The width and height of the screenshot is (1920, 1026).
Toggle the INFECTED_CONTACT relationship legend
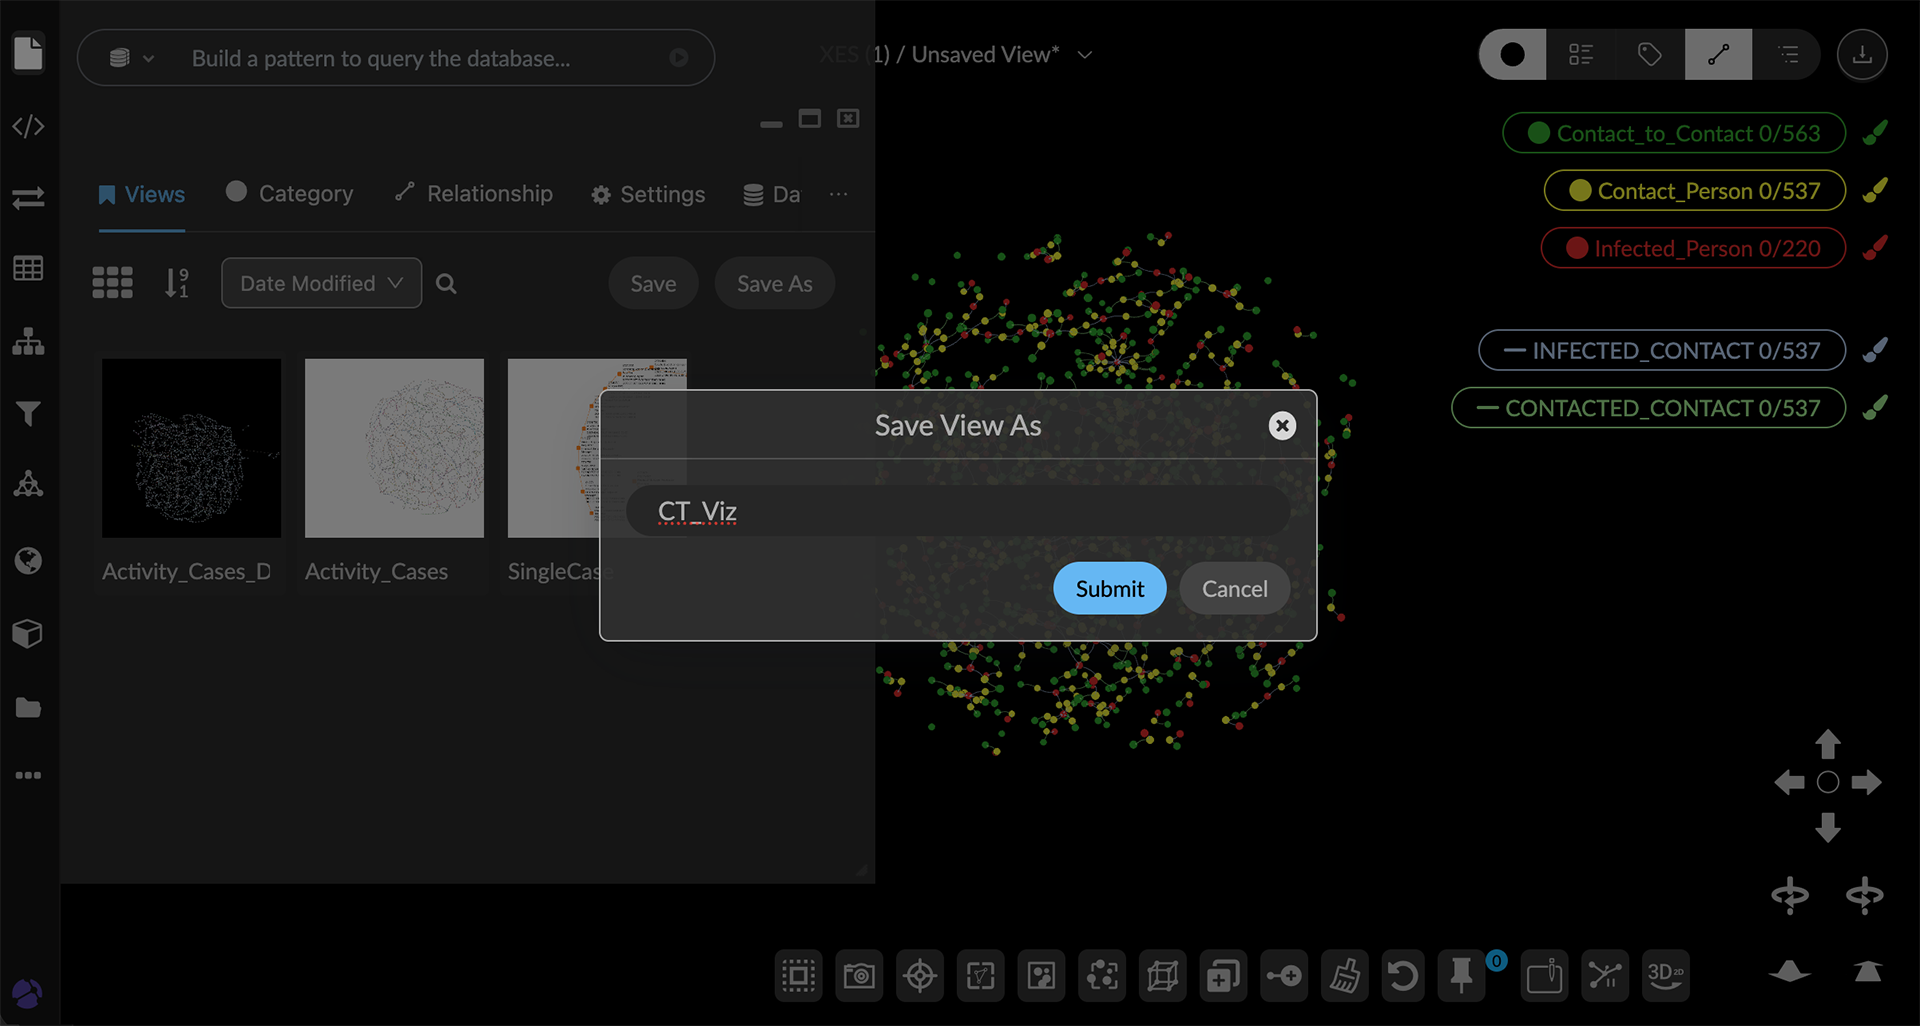1661,350
